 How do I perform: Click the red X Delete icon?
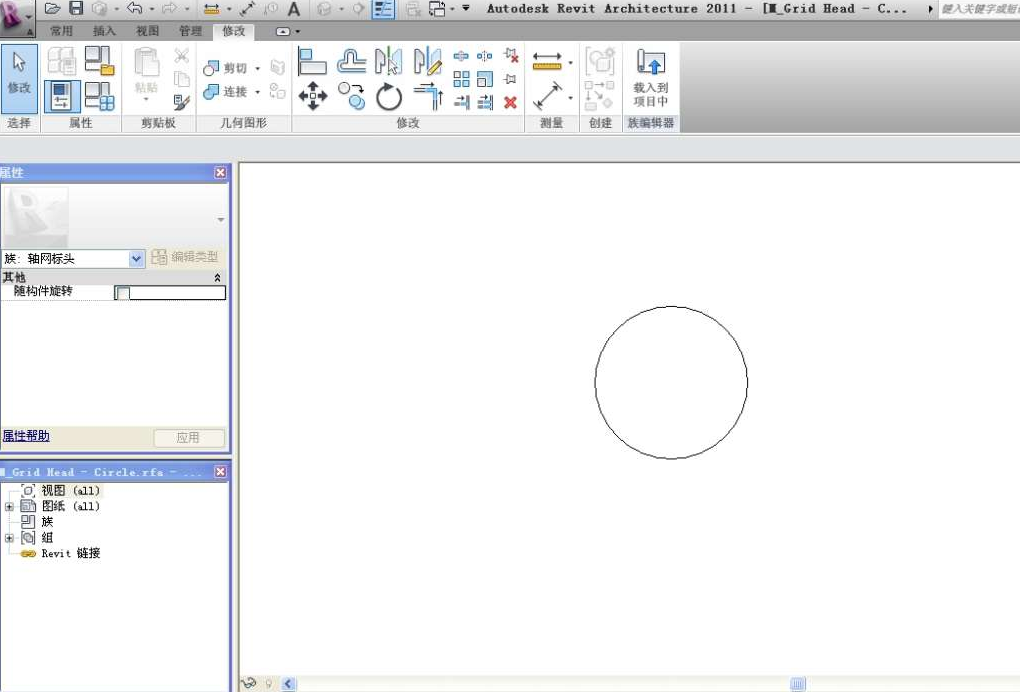pyautogui.click(x=510, y=102)
